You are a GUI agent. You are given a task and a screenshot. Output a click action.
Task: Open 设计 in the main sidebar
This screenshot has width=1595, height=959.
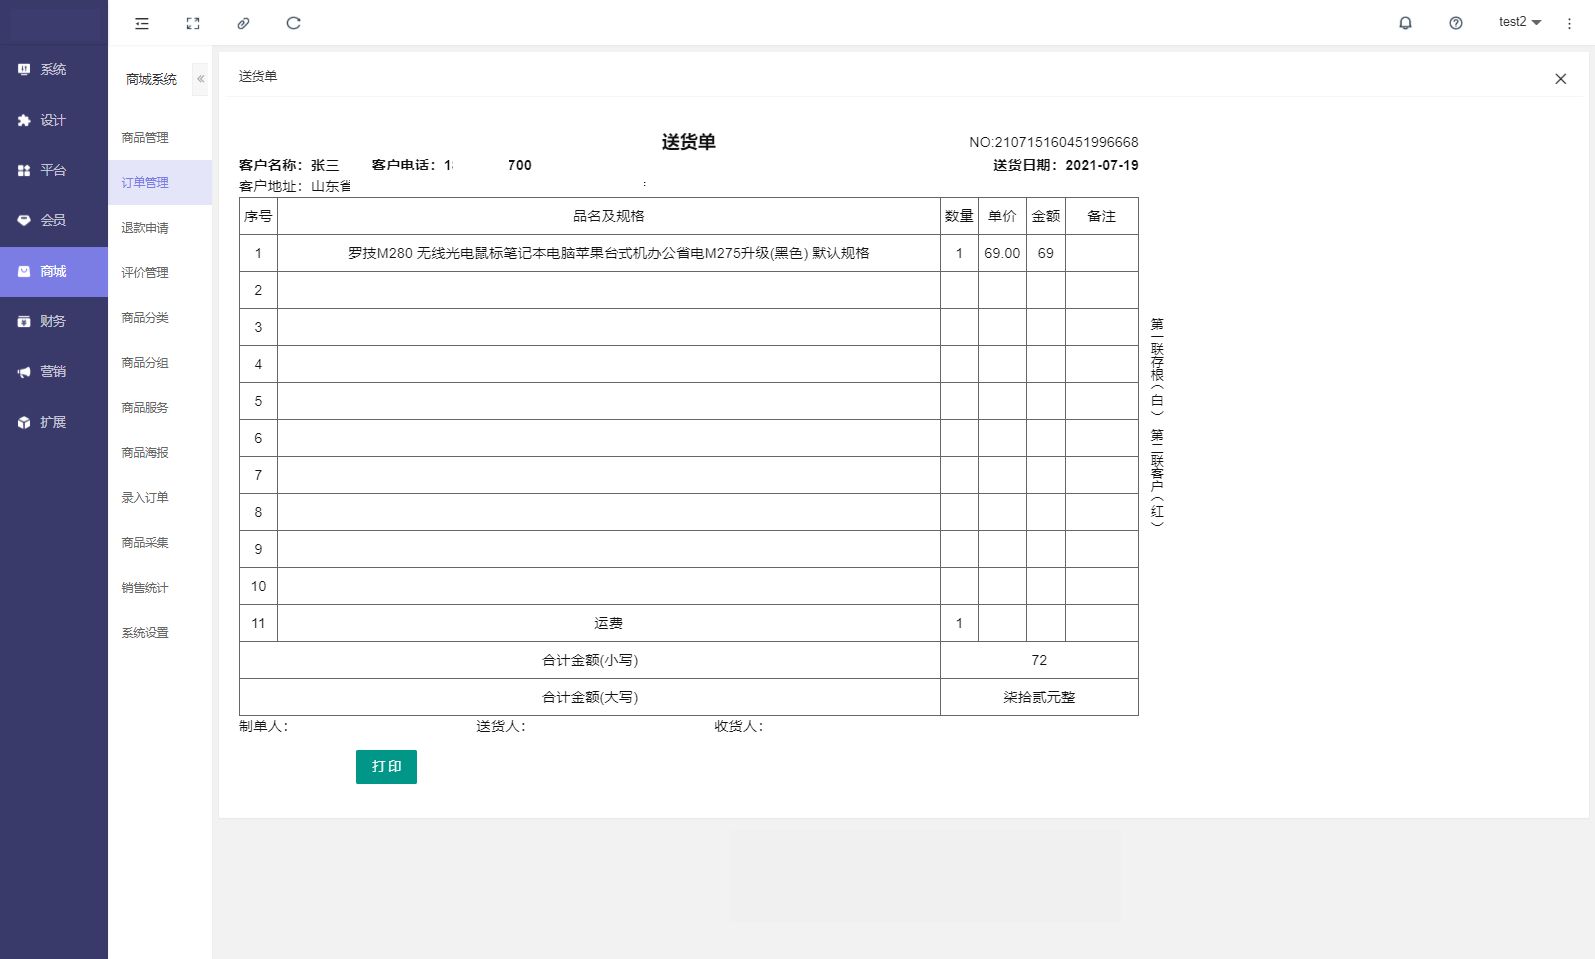pyautogui.click(x=53, y=120)
